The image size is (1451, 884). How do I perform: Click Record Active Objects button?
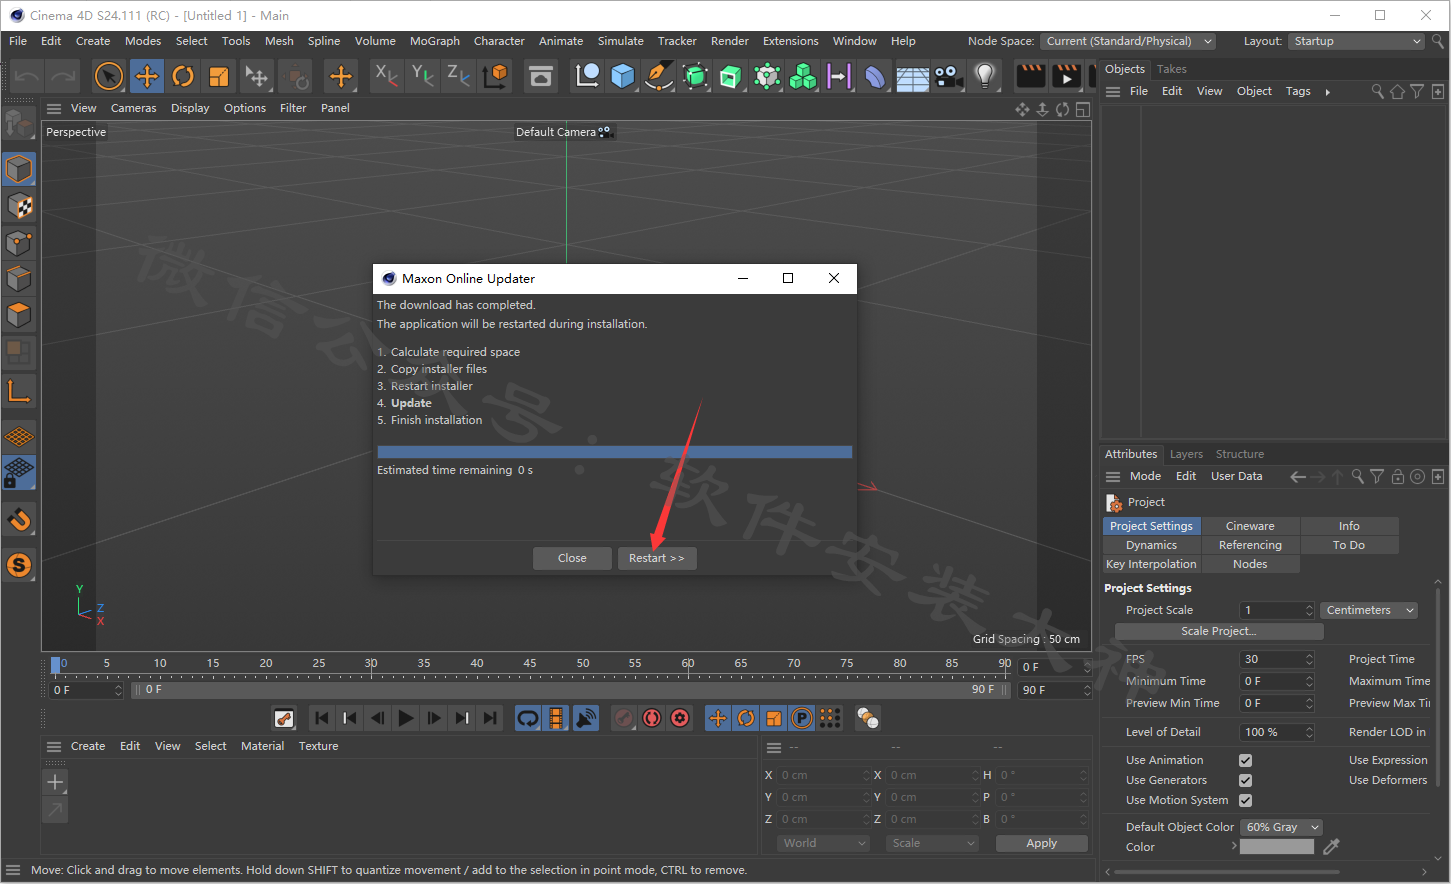[624, 718]
